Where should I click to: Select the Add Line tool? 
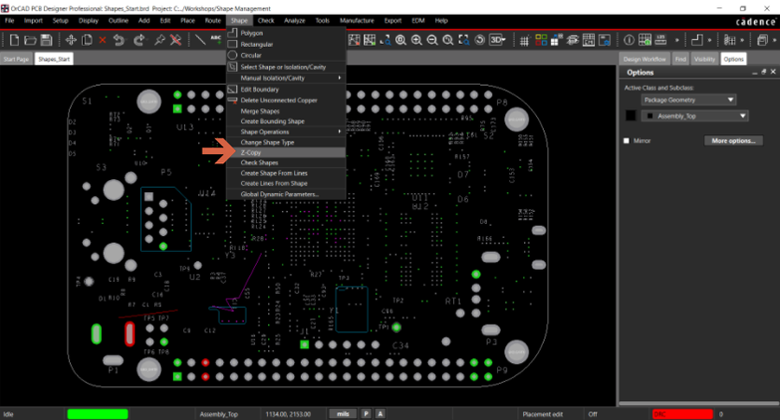[200, 40]
